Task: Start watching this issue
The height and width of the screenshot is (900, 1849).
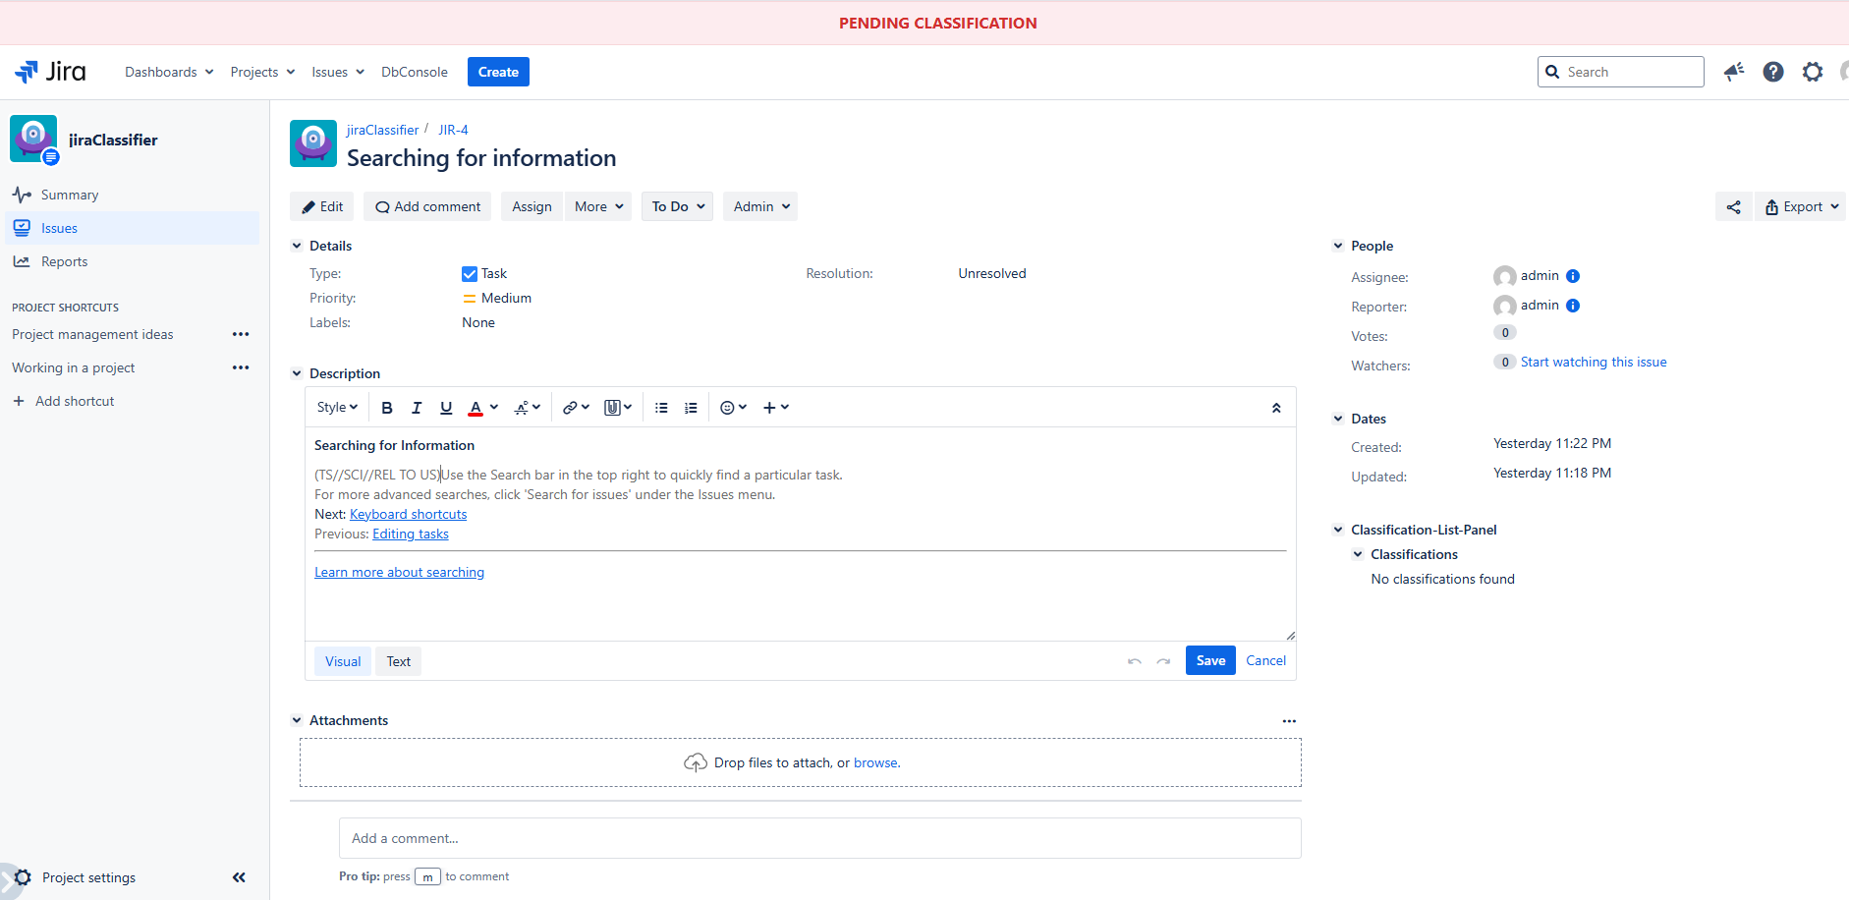Action: (x=1593, y=361)
